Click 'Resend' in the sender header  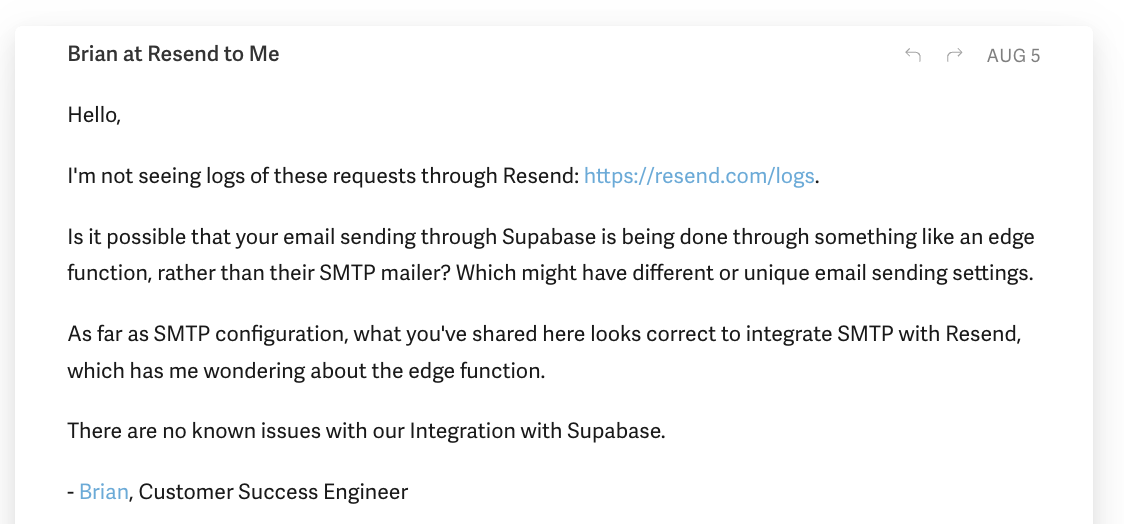(182, 54)
